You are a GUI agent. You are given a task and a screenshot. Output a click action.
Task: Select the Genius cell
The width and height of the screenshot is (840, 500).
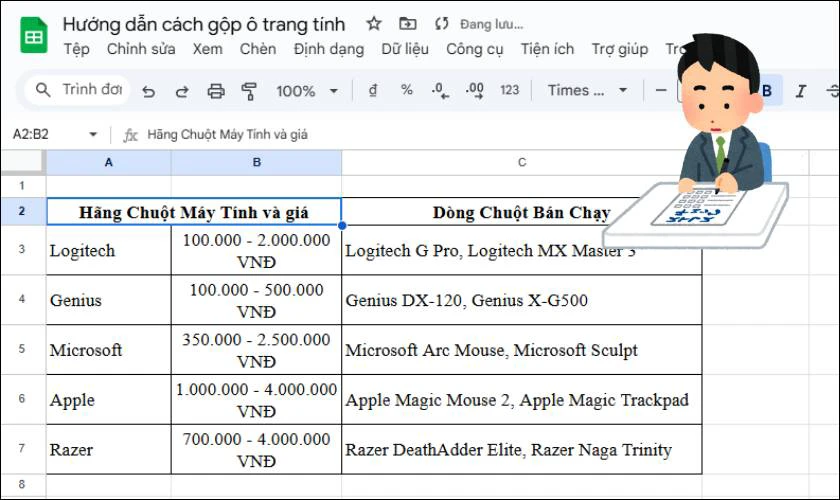[109, 300]
